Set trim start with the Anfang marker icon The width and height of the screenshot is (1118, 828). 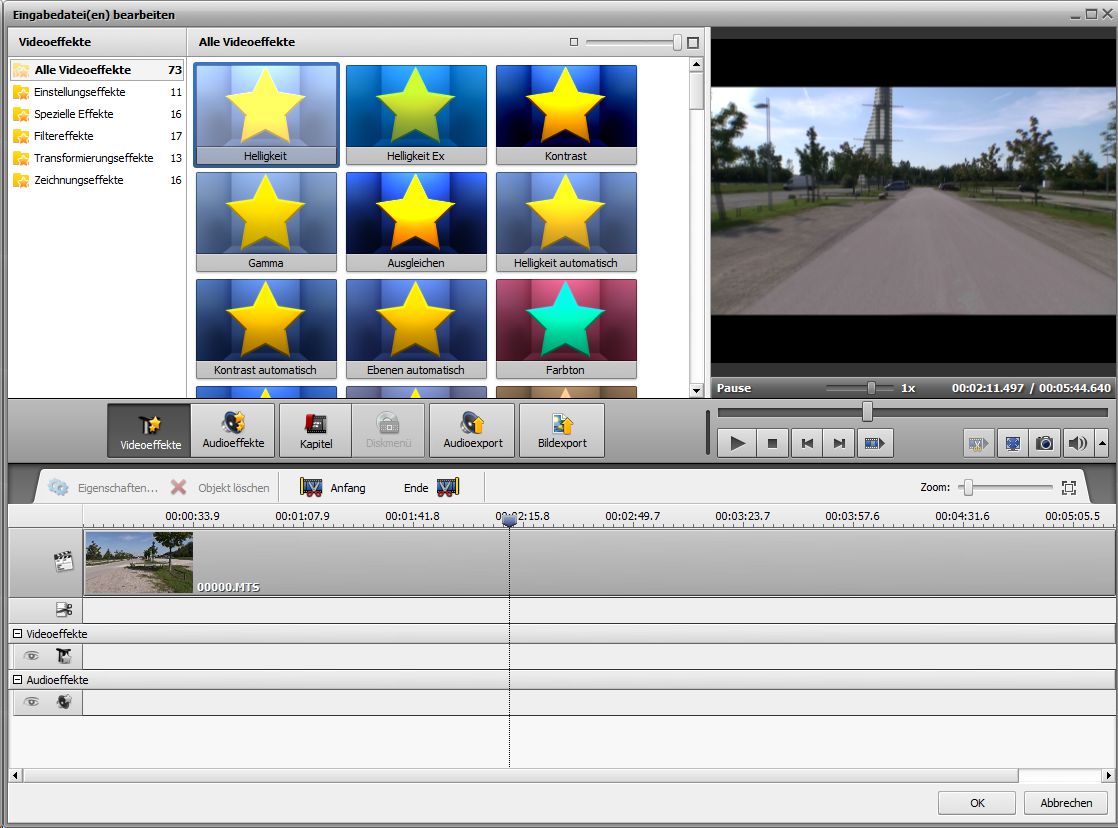point(313,487)
